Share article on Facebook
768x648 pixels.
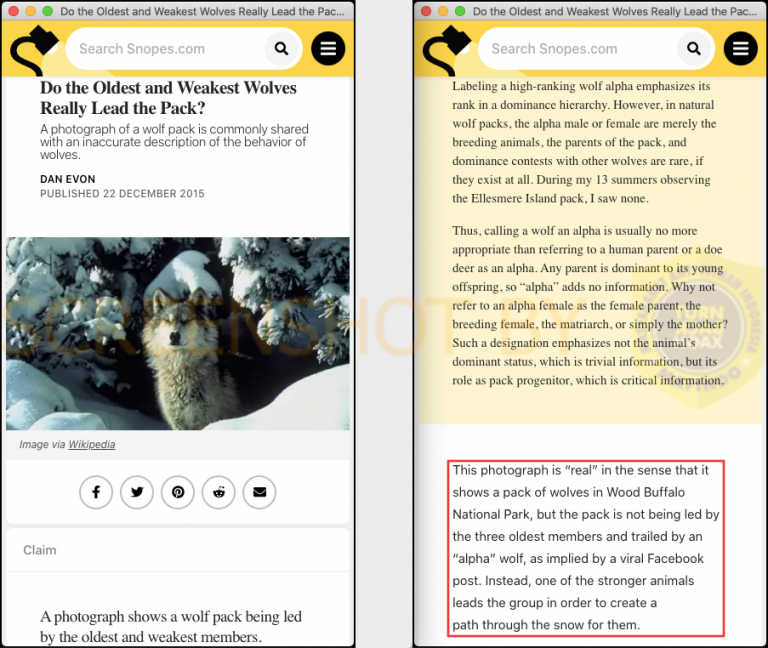[96, 492]
